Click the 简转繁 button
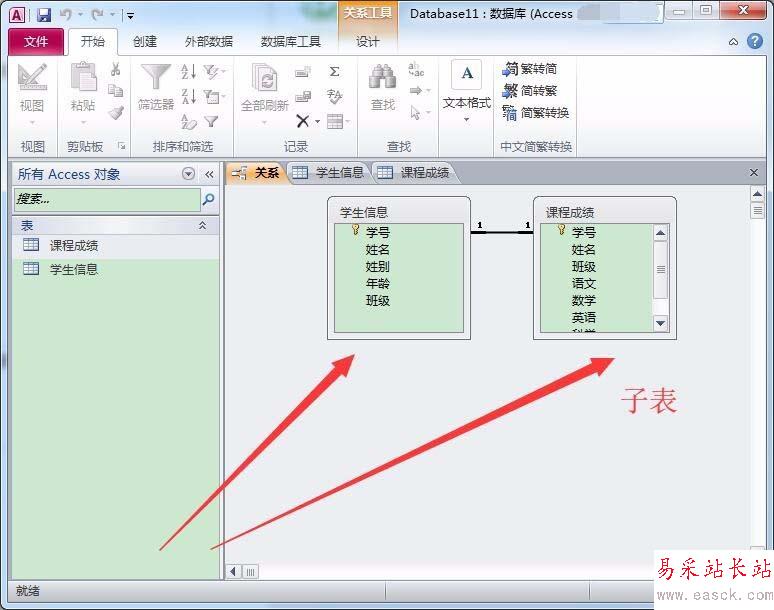This screenshot has height=610, width=774. [x=530, y=91]
